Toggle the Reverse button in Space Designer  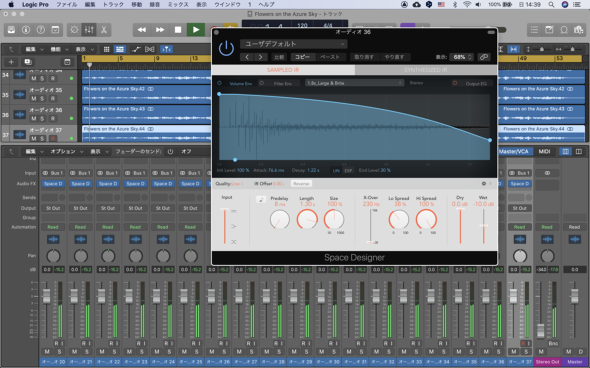[301, 184]
